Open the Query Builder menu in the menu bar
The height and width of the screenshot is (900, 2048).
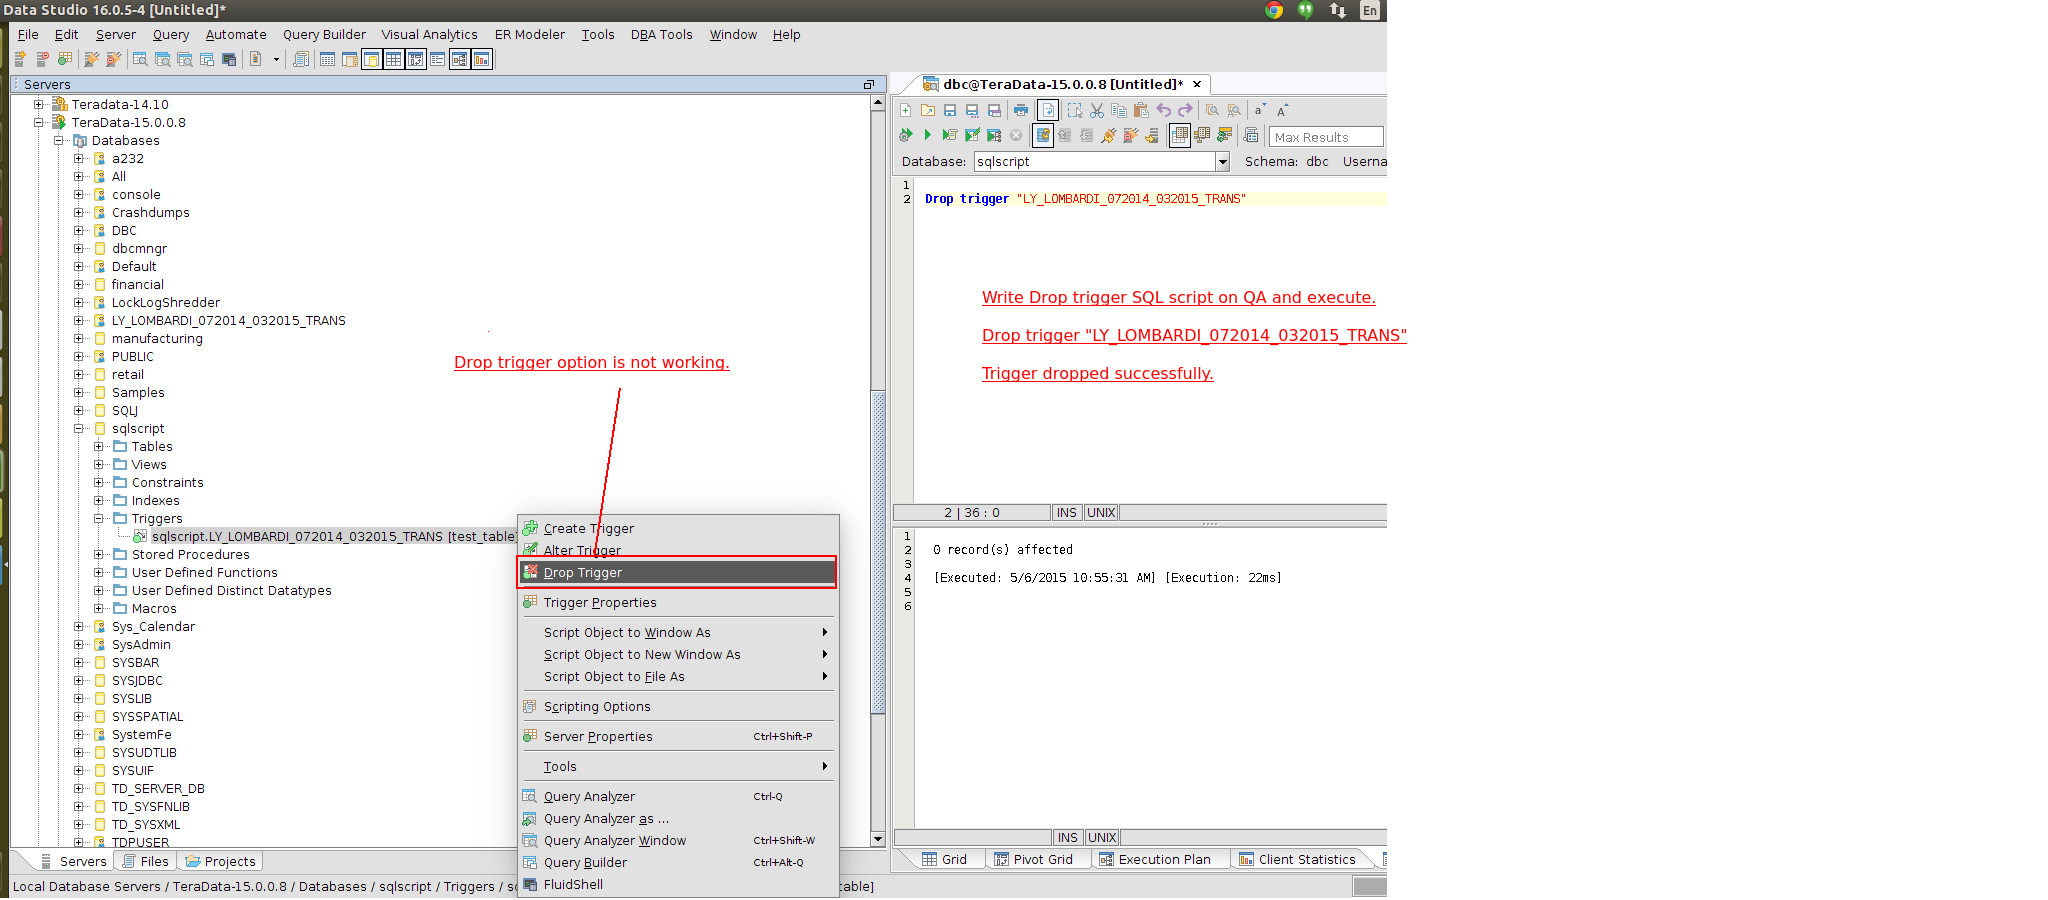tap(324, 34)
